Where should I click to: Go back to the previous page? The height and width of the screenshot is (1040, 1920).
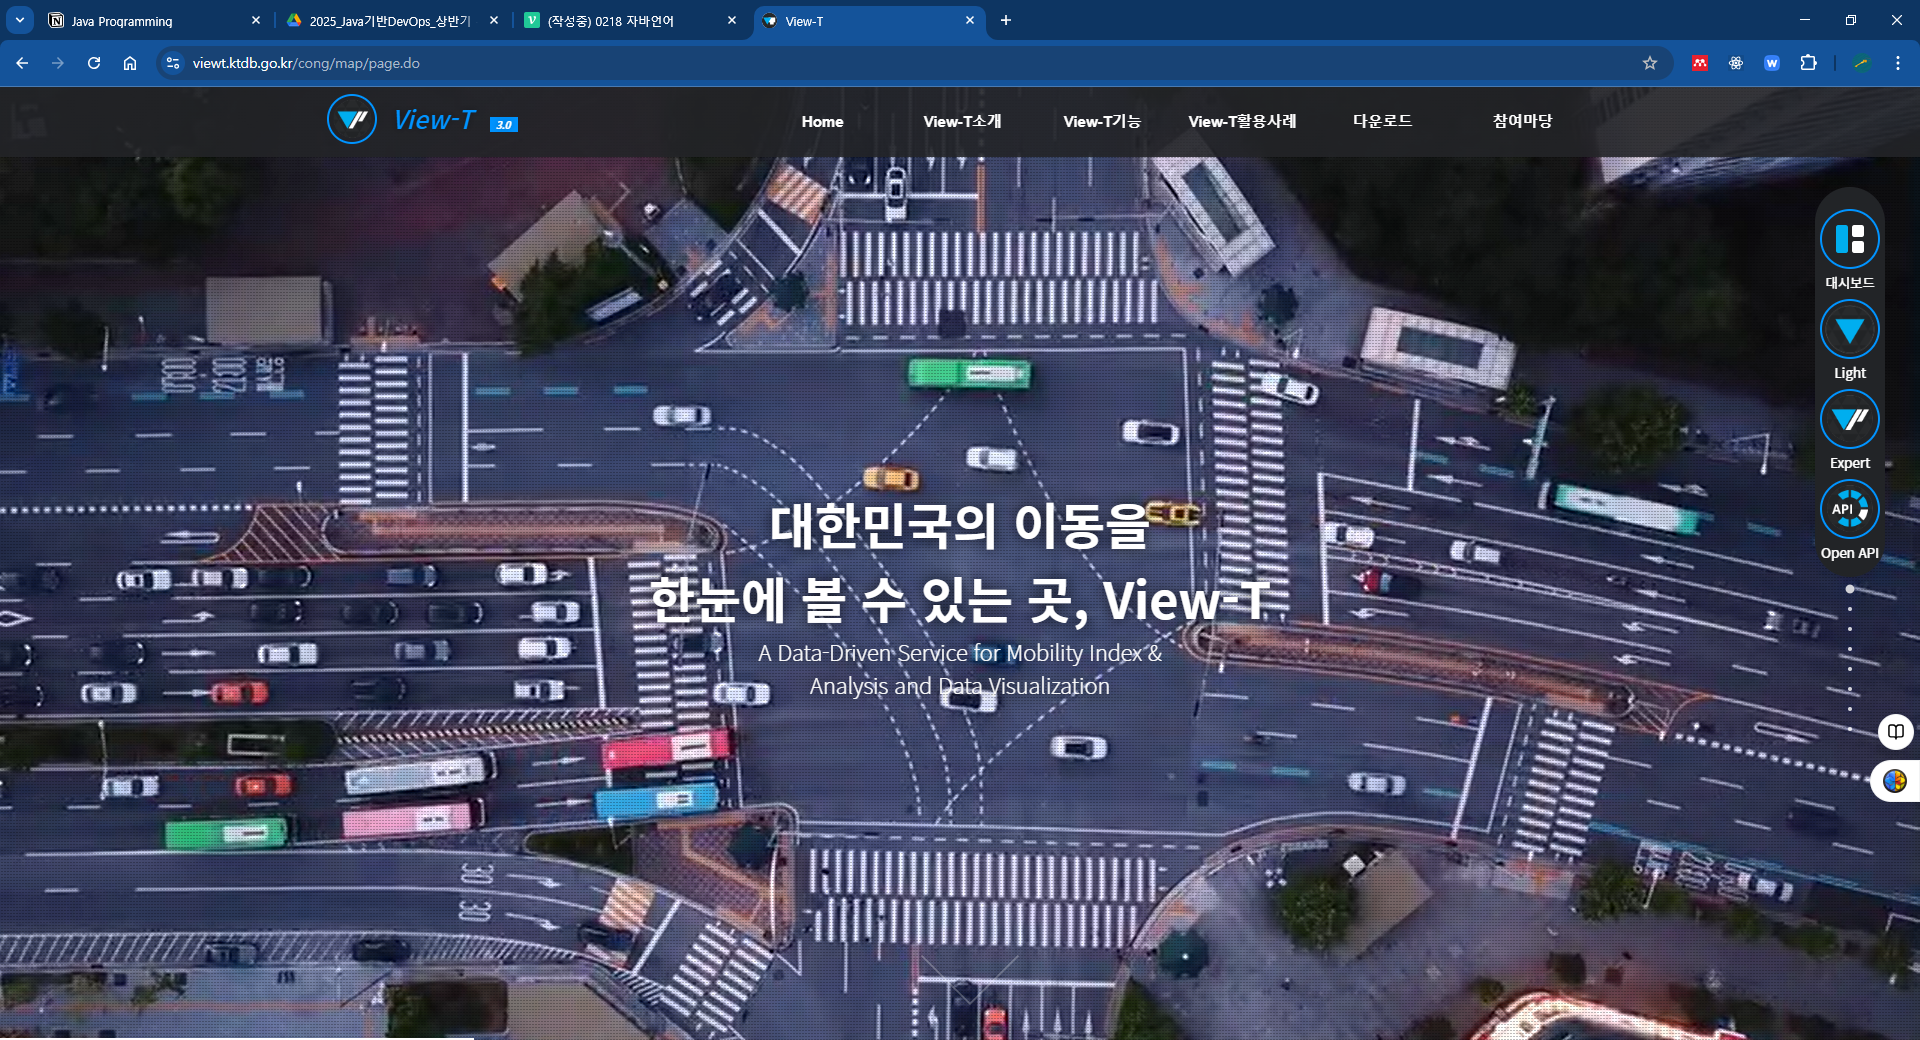click(x=22, y=63)
